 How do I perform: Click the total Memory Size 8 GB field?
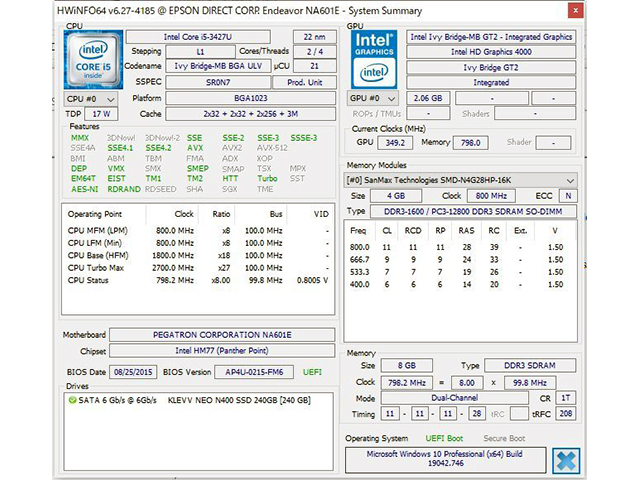[x=407, y=366]
